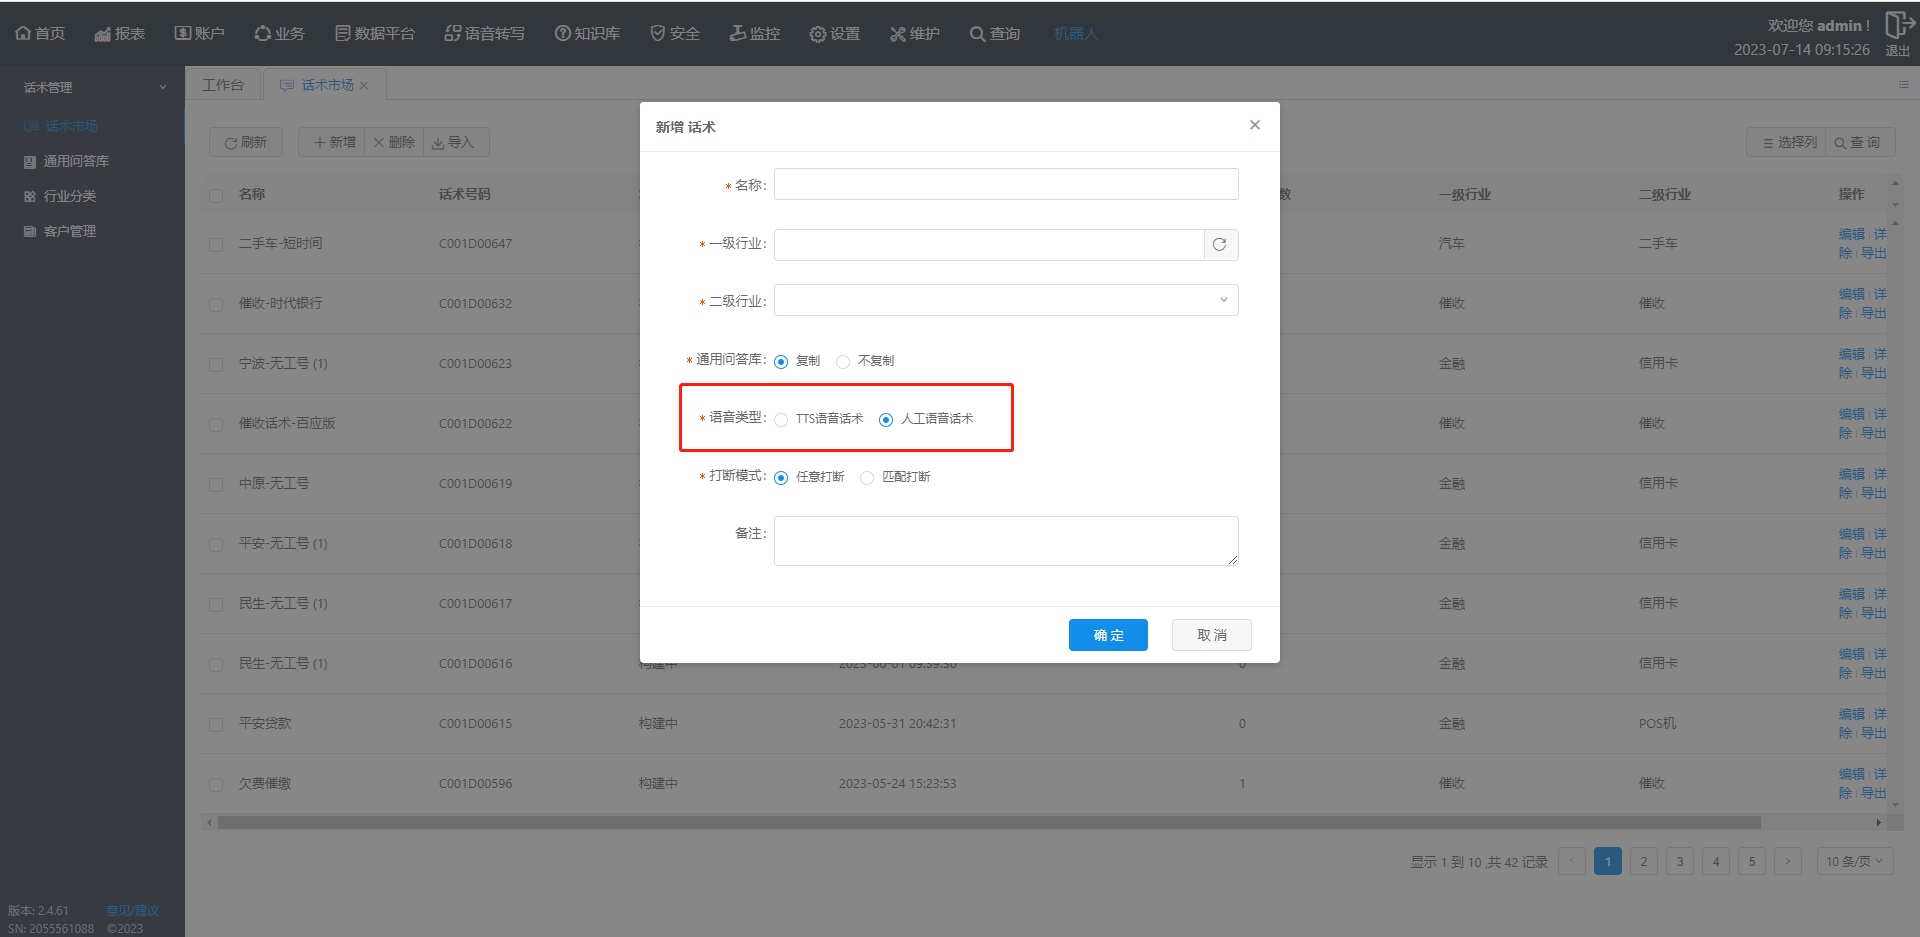Click into the 名称 input field
1920x937 pixels.
1006,184
